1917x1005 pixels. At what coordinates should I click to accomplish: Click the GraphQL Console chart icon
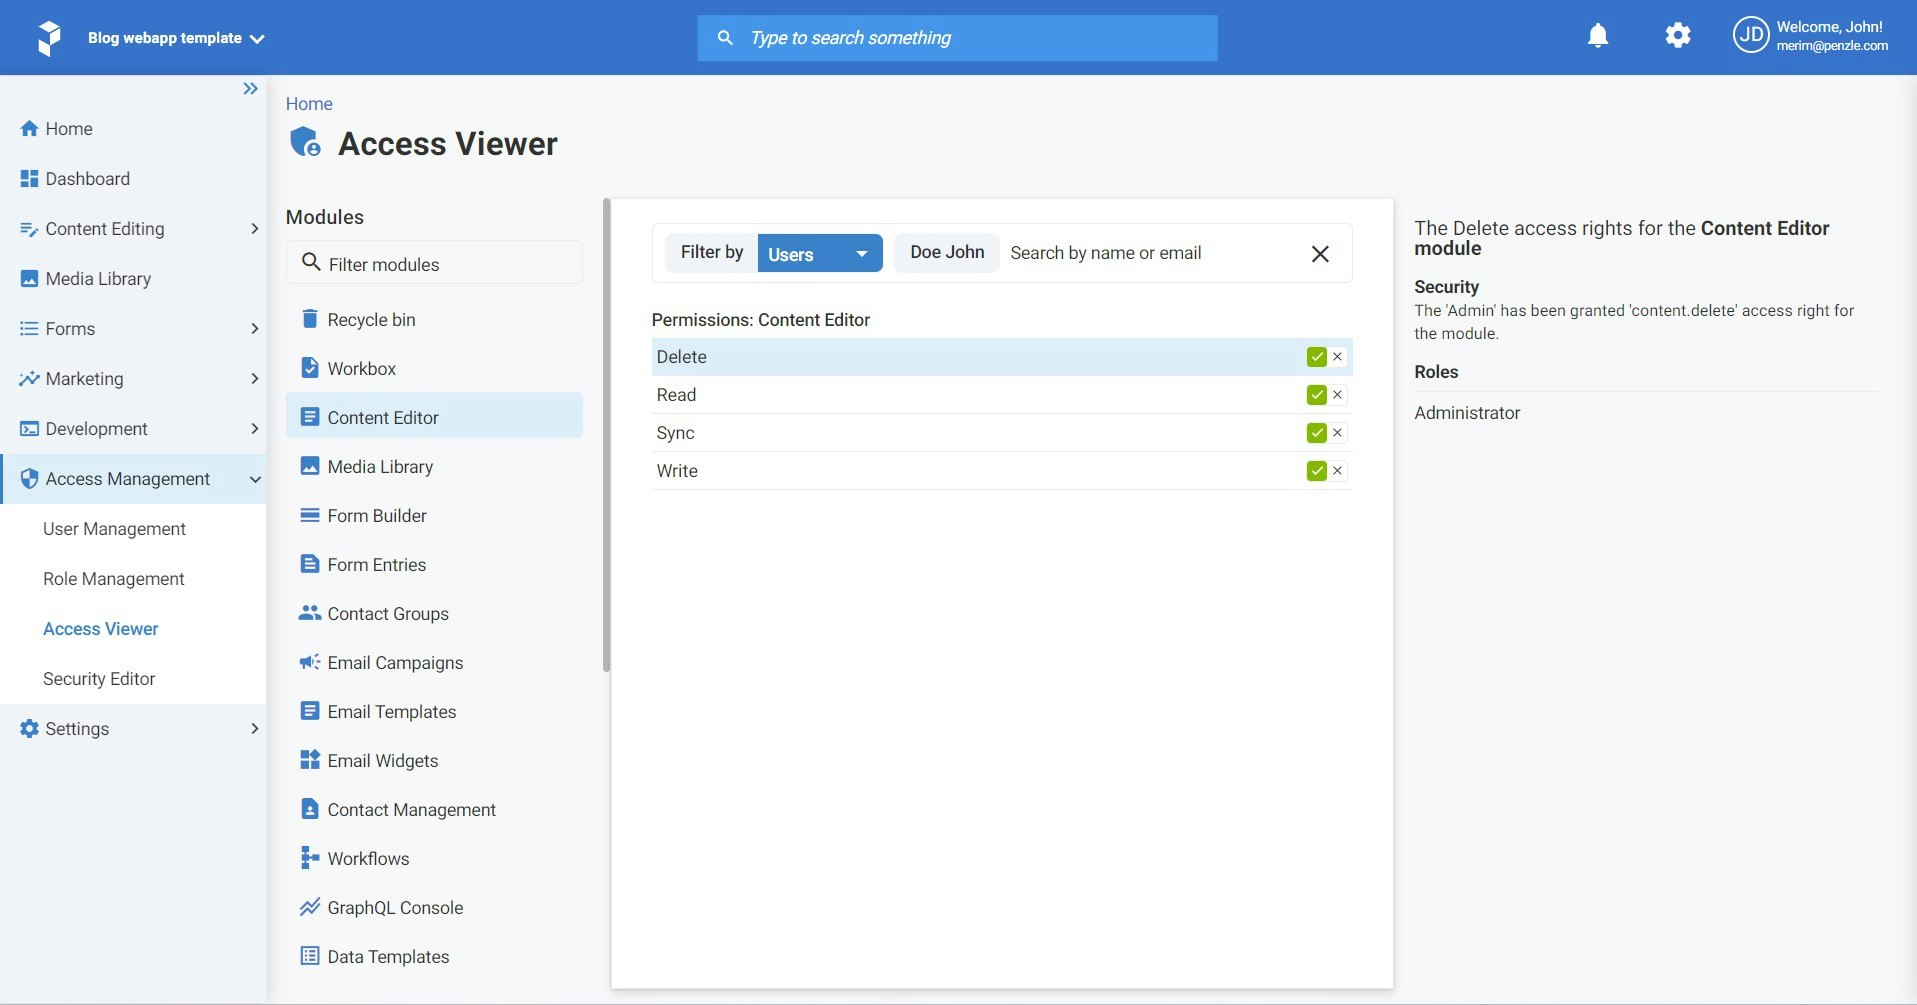[310, 907]
